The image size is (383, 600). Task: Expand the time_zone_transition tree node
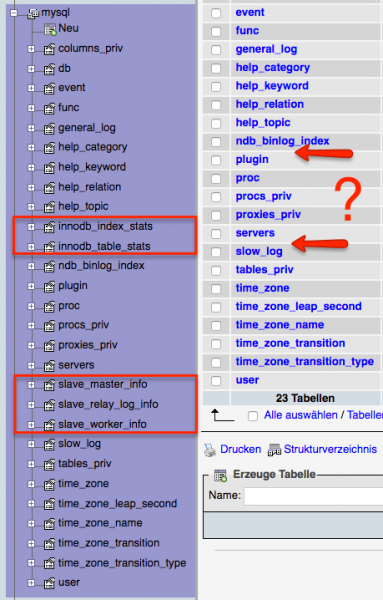pyautogui.click(x=31, y=543)
